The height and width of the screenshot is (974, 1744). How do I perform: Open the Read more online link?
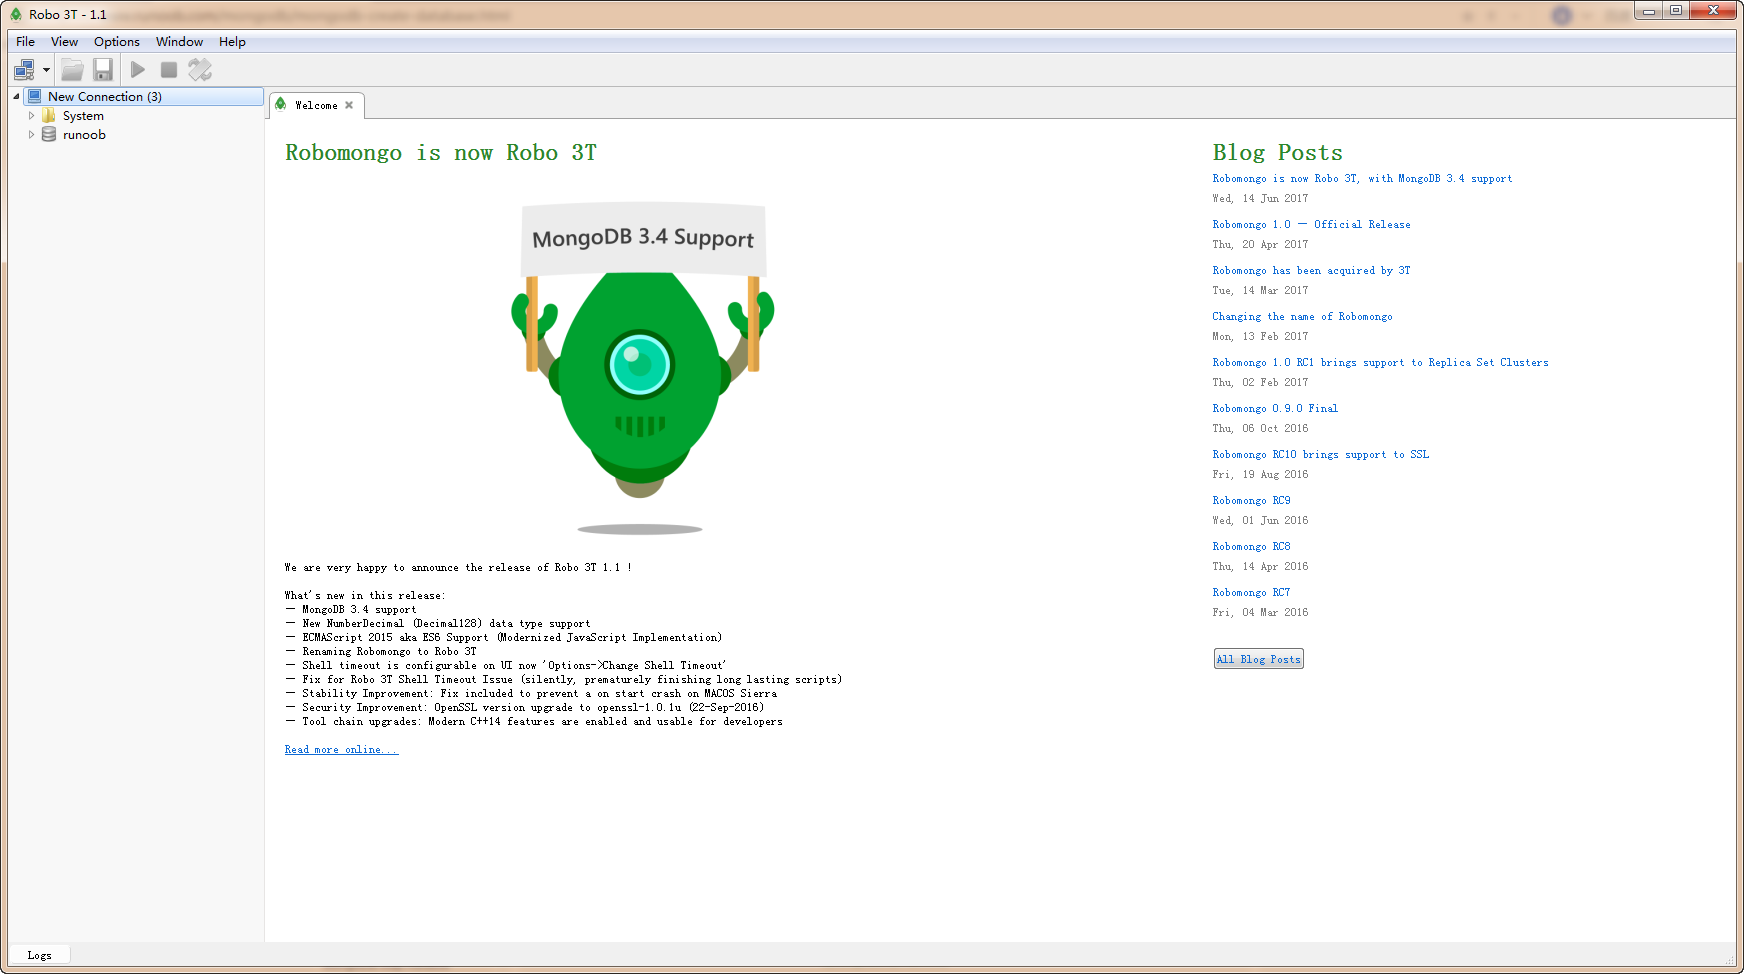pyautogui.click(x=341, y=750)
